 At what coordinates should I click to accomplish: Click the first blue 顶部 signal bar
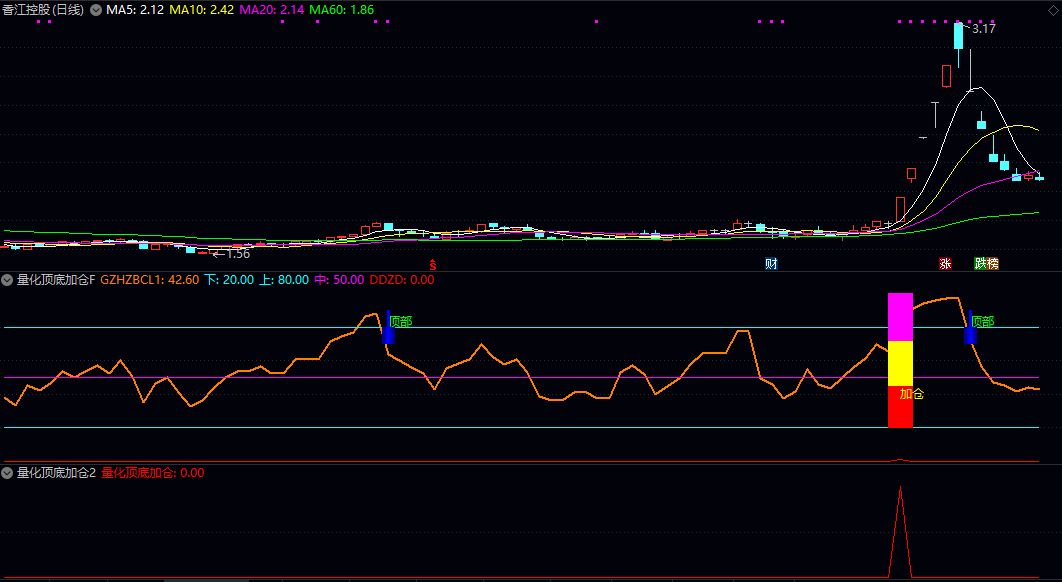pyautogui.click(x=388, y=334)
